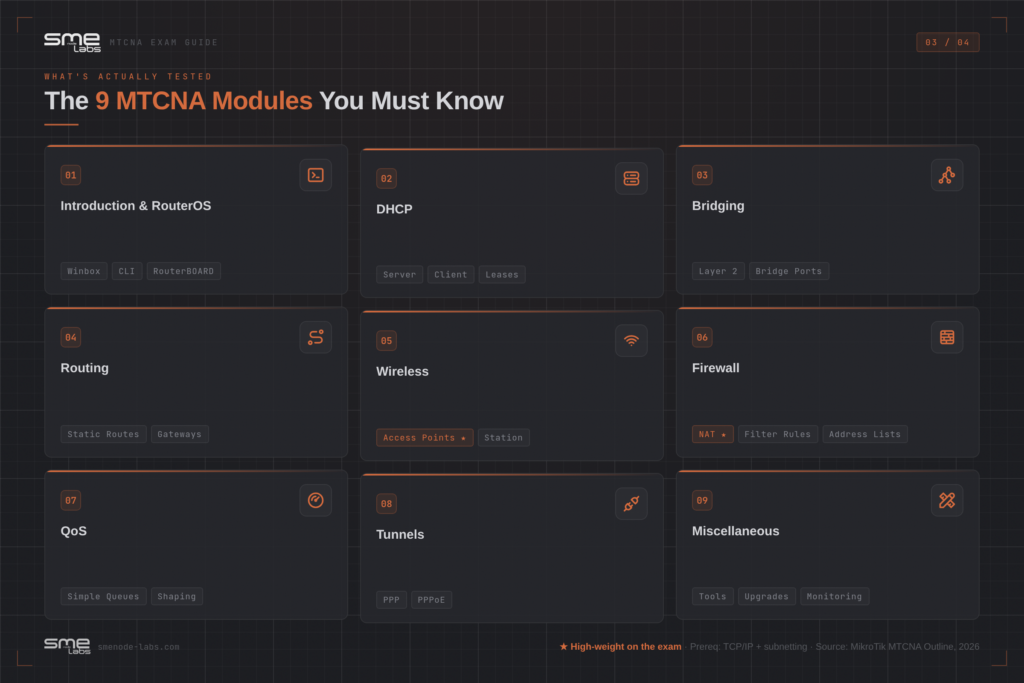Click the 07 number badge
The width and height of the screenshot is (1024, 683).
click(x=71, y=500)
